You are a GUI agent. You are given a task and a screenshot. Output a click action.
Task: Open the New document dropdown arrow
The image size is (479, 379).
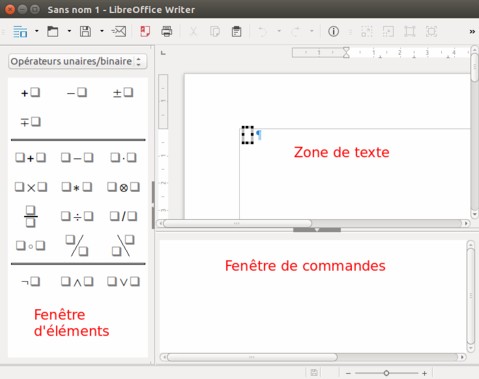click(37, 31)
